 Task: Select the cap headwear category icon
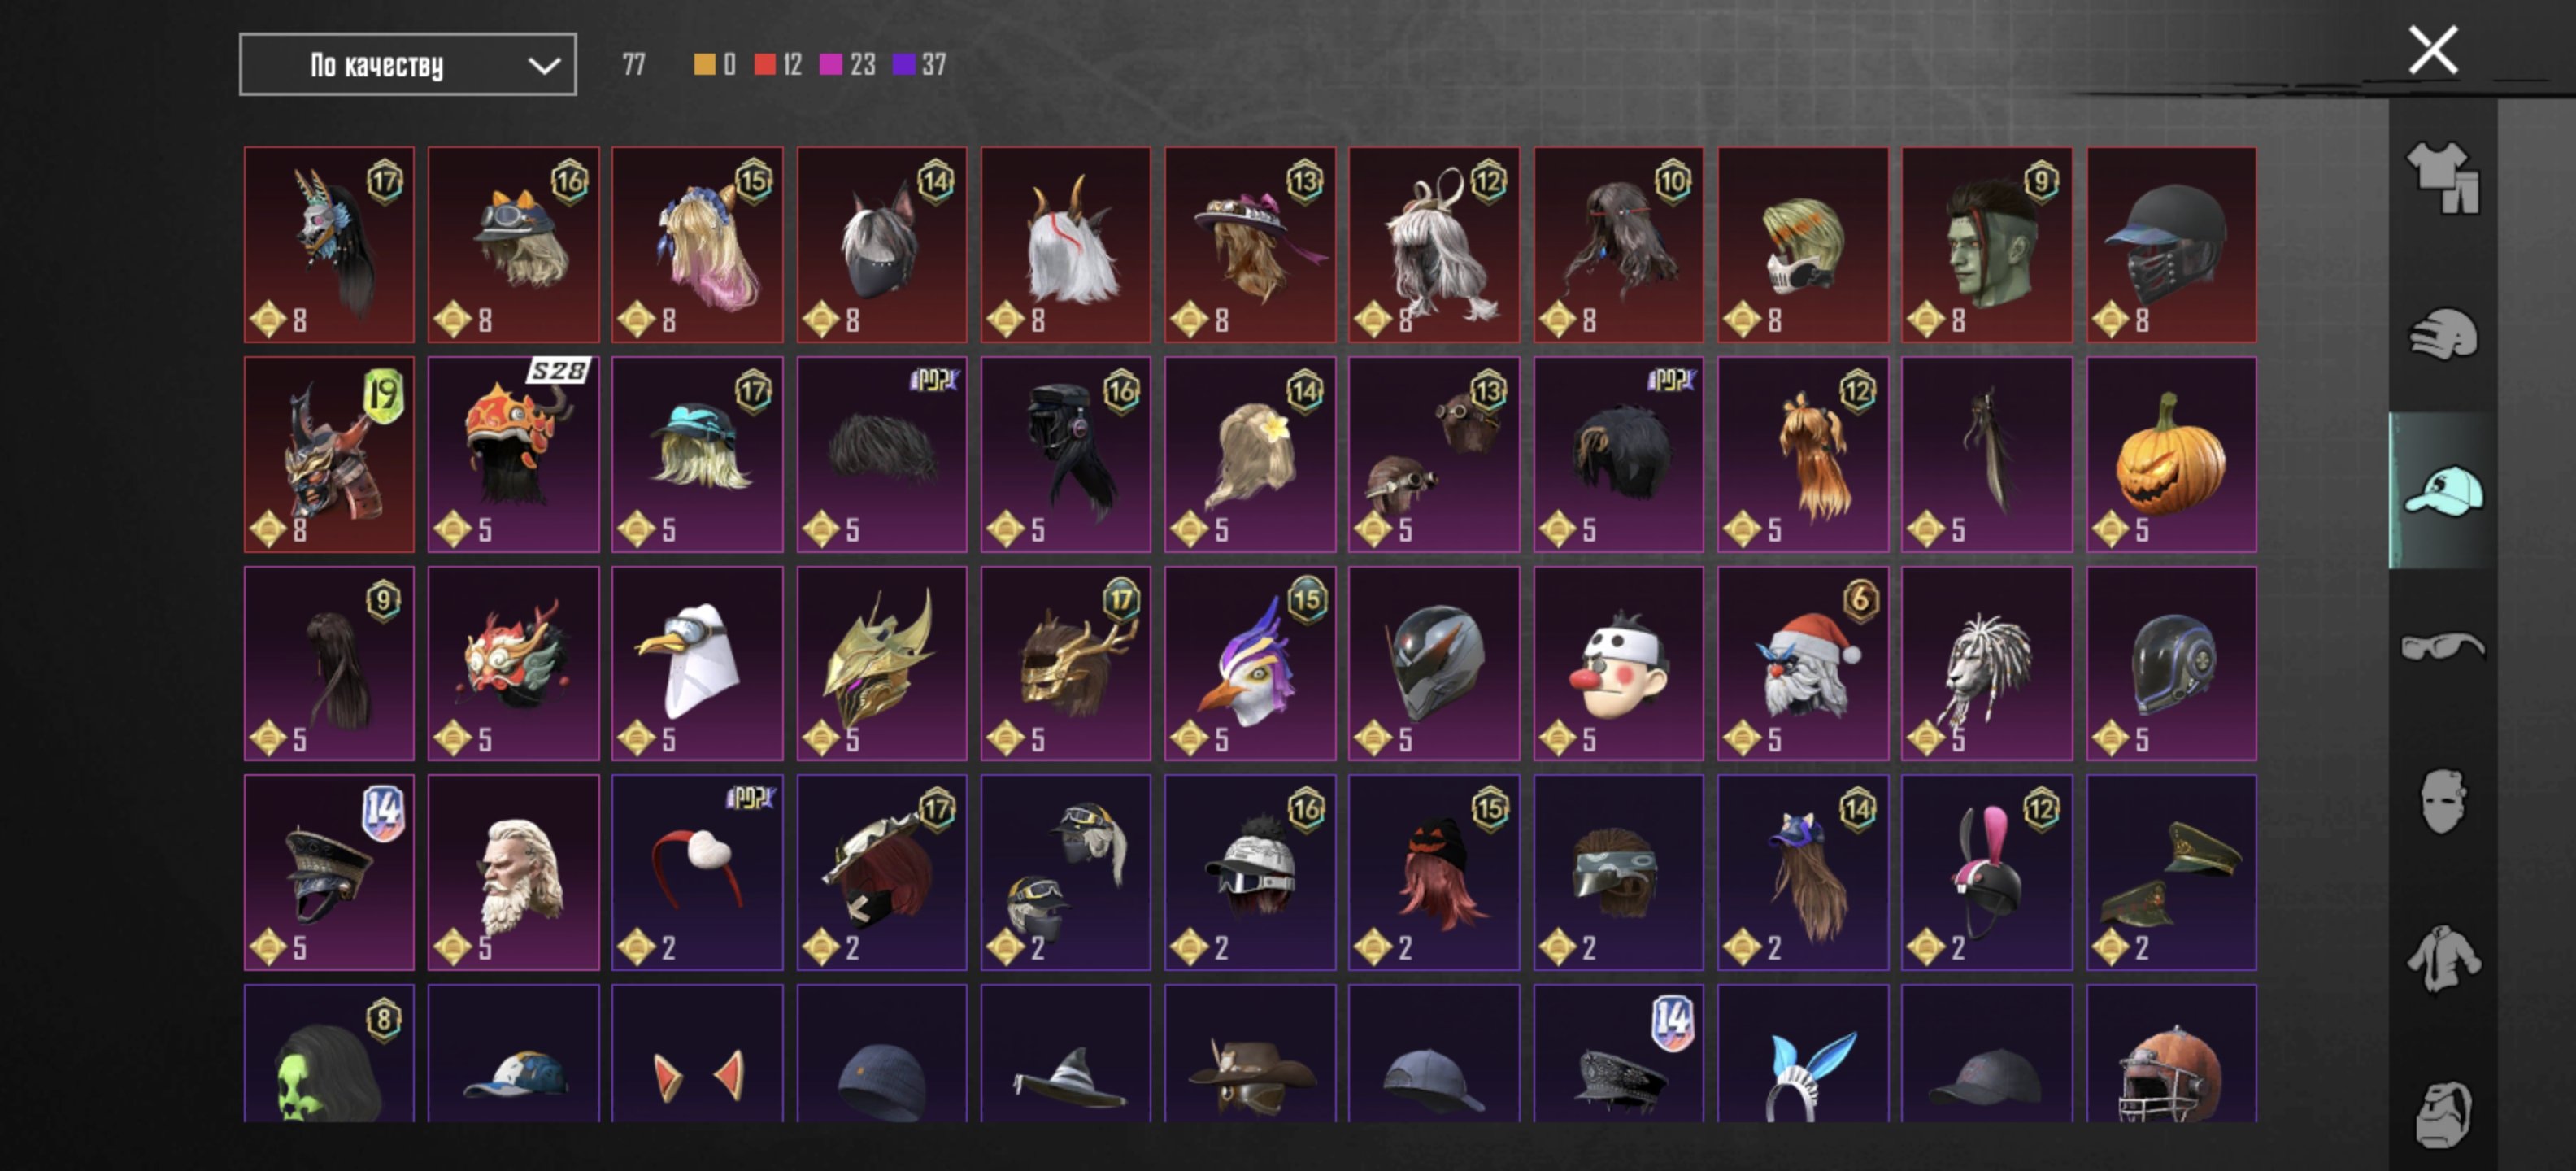pyautogui.click(x=2442, y=490)
